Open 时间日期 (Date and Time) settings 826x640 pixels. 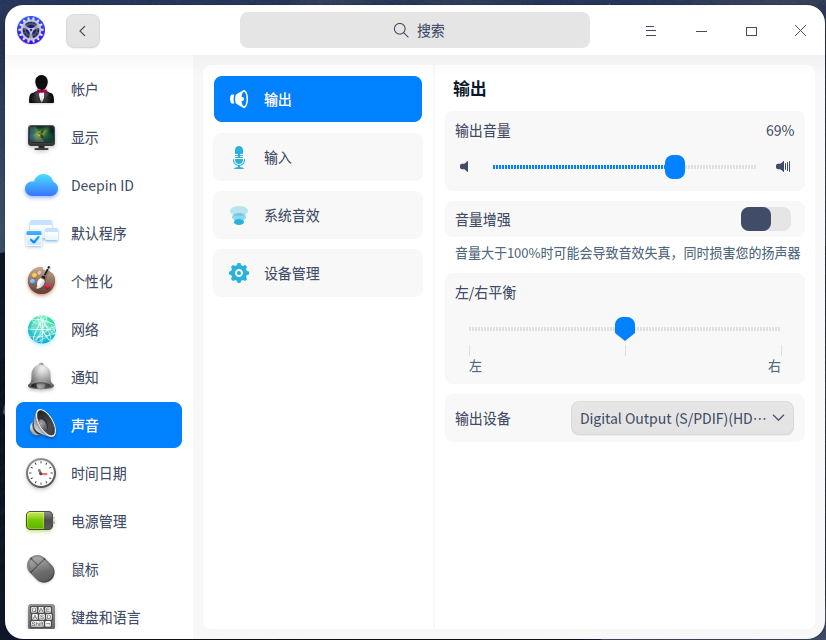41,473
